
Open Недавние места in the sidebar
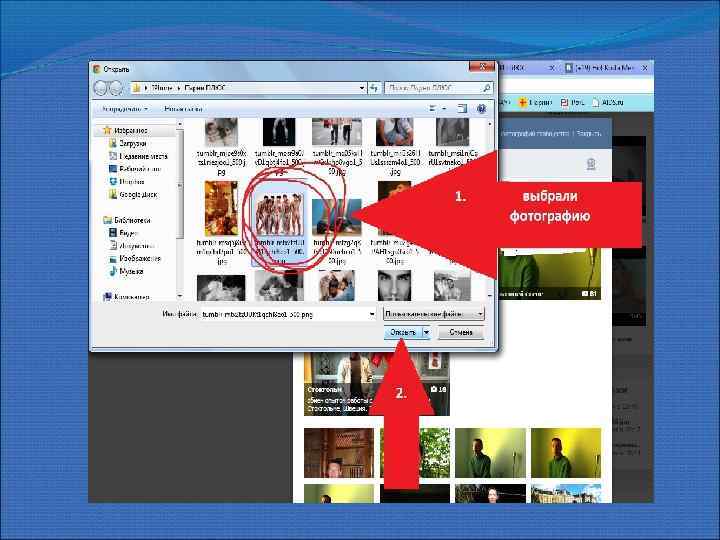[139, 156]
